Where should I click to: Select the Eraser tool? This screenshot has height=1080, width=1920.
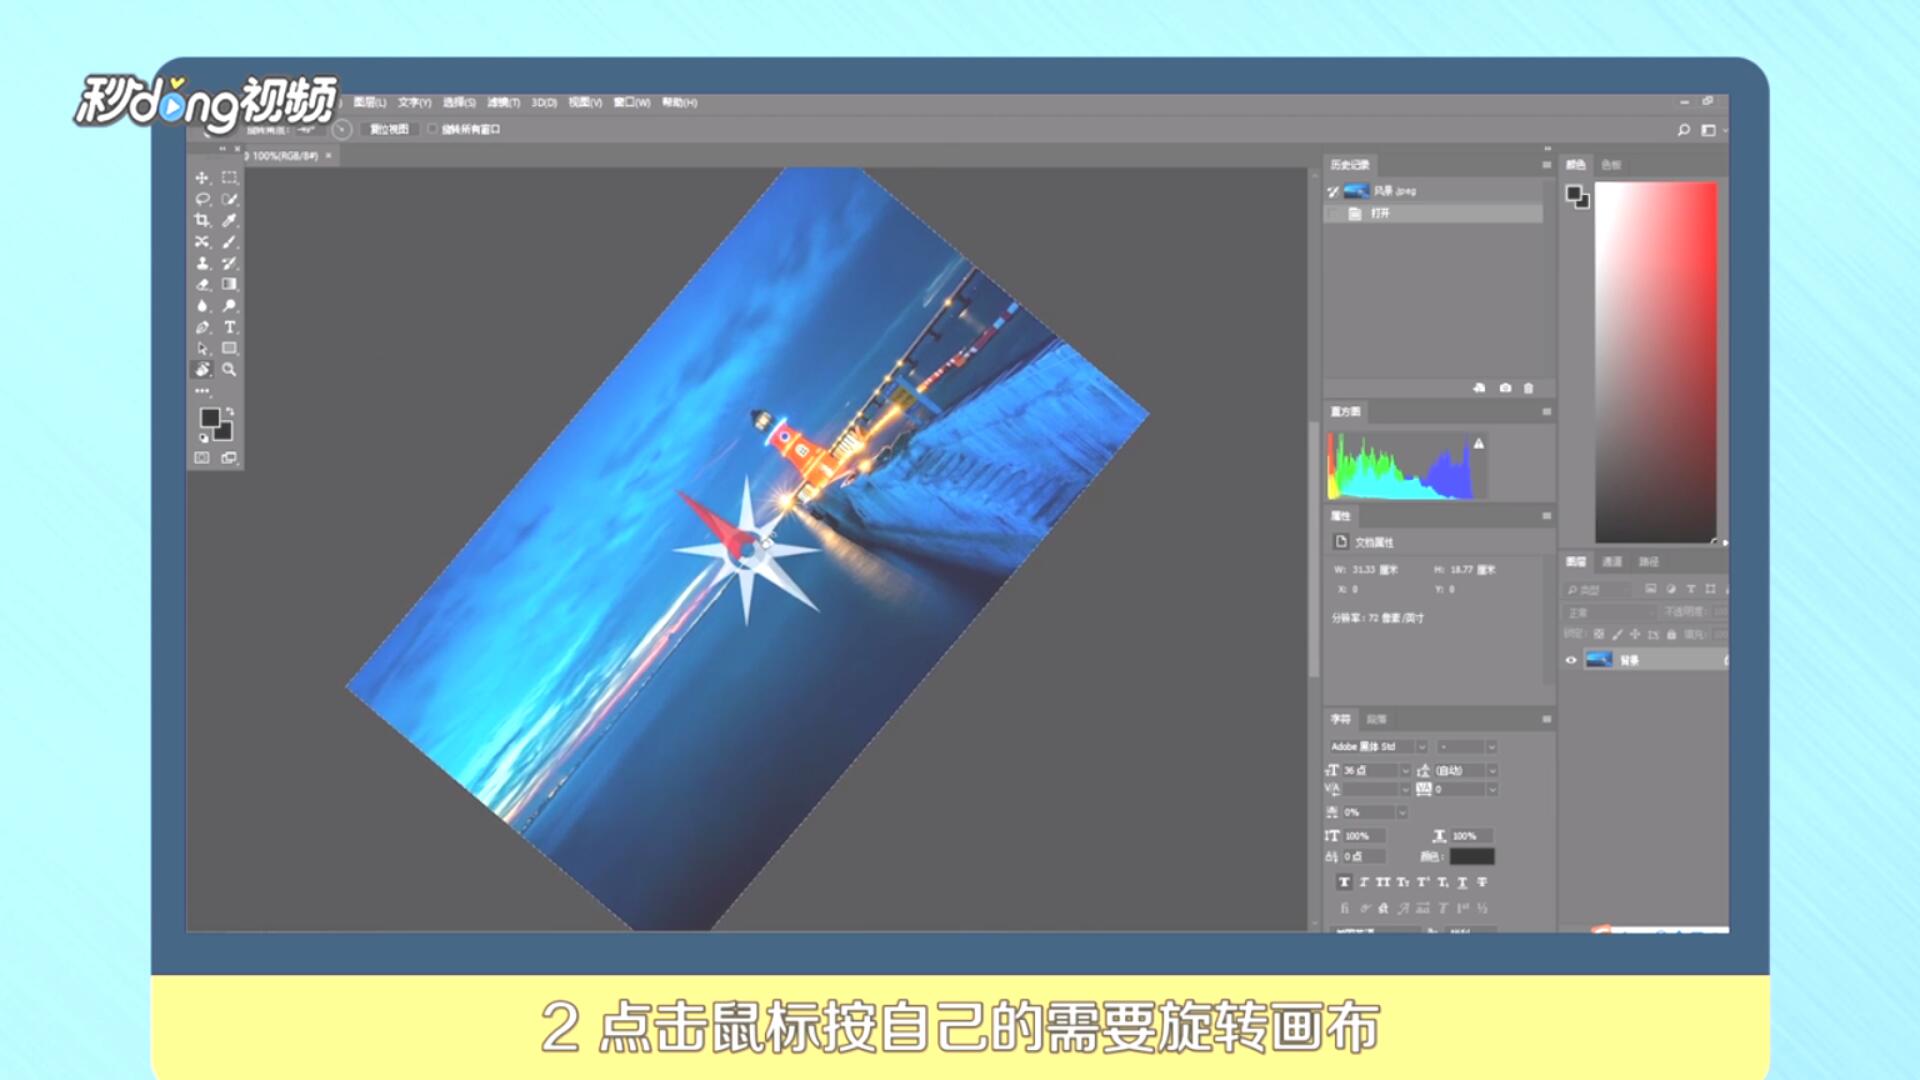pos(202,285)
